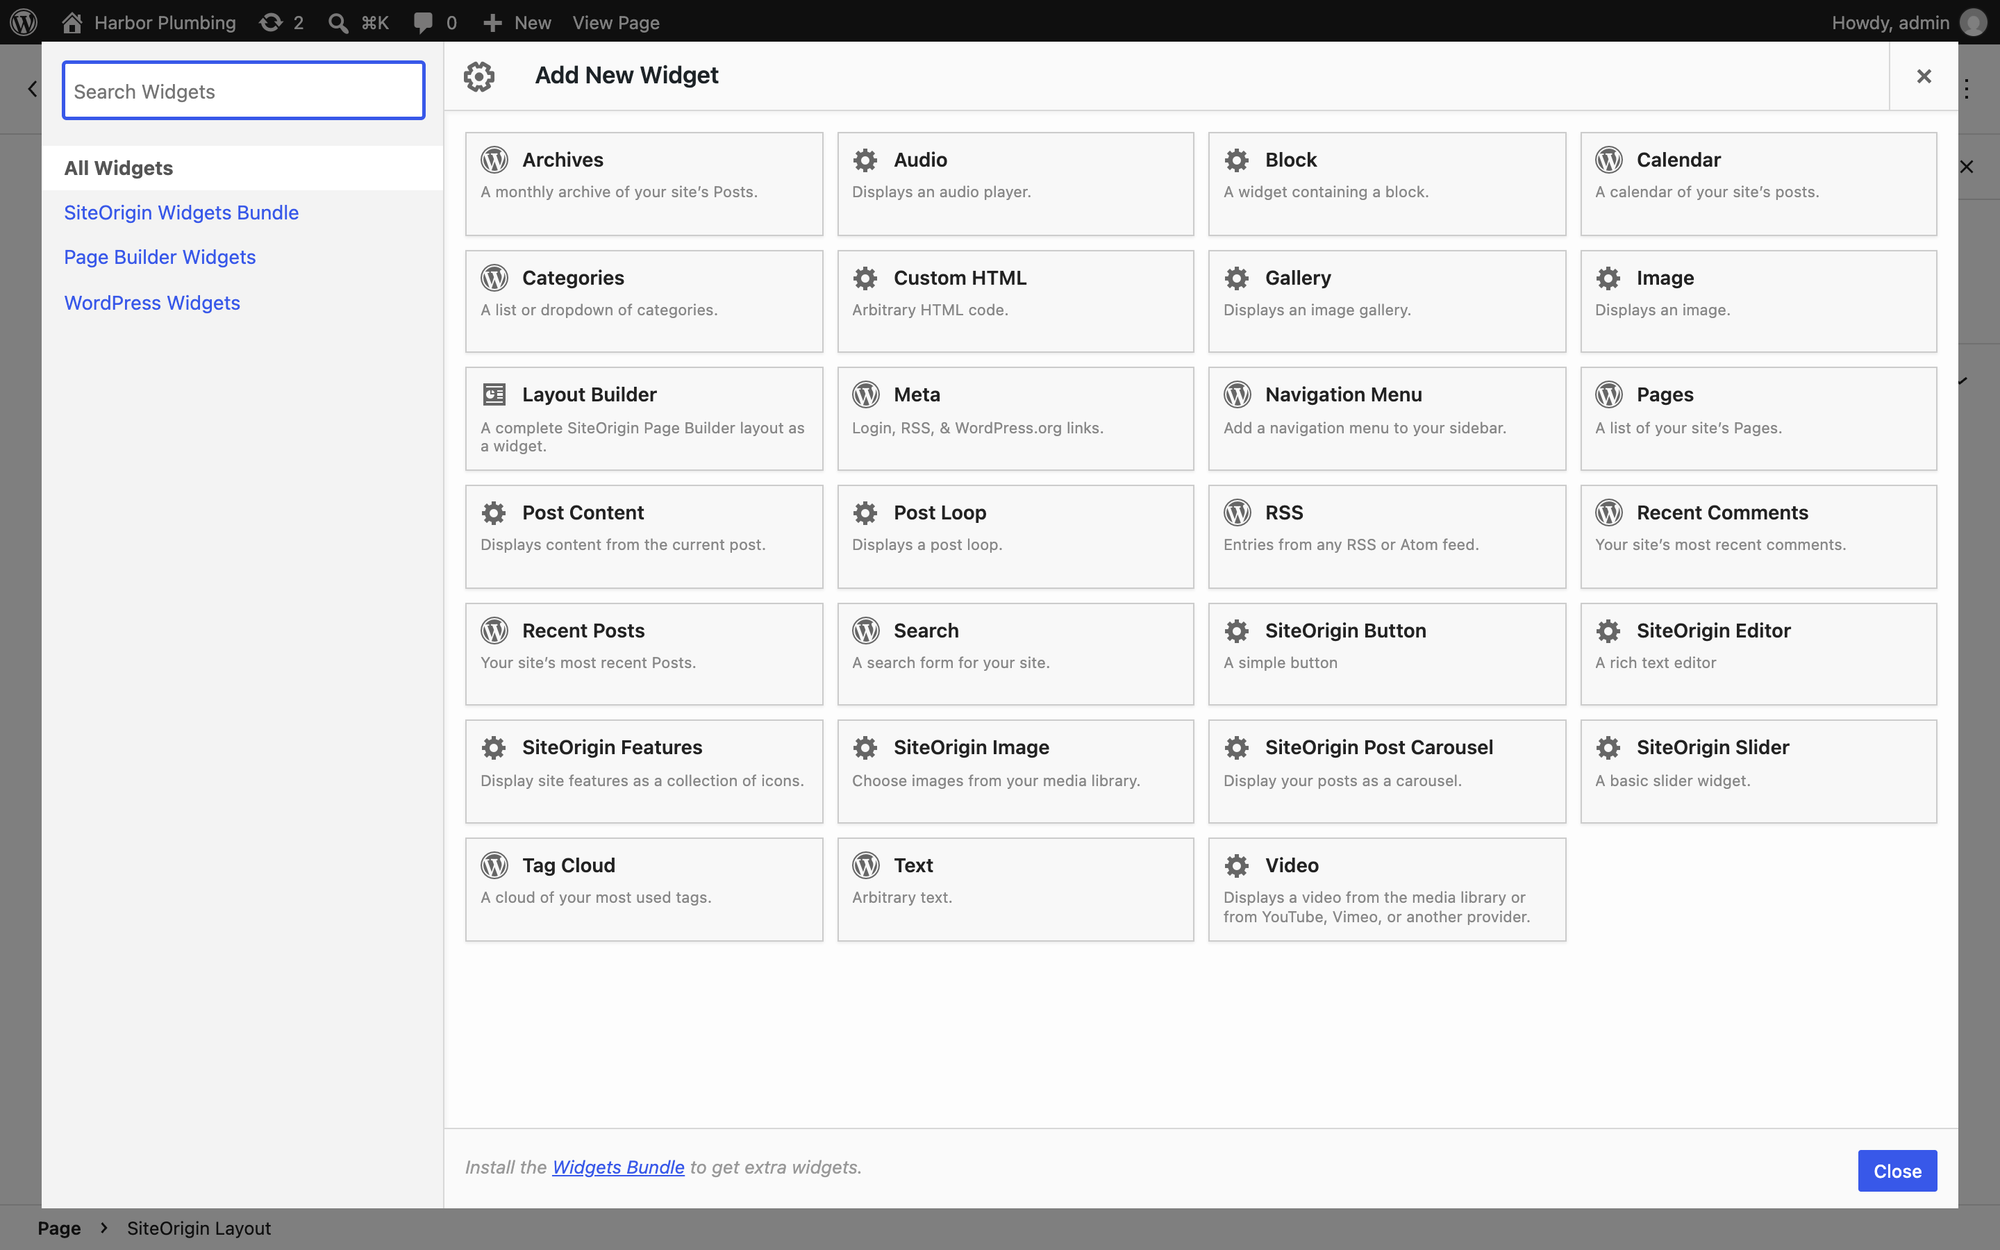Image resolution: width=2000 pixels, height=1250 pixels.
Task: Add the Recent Comments widget
Action: (1758, 537)
